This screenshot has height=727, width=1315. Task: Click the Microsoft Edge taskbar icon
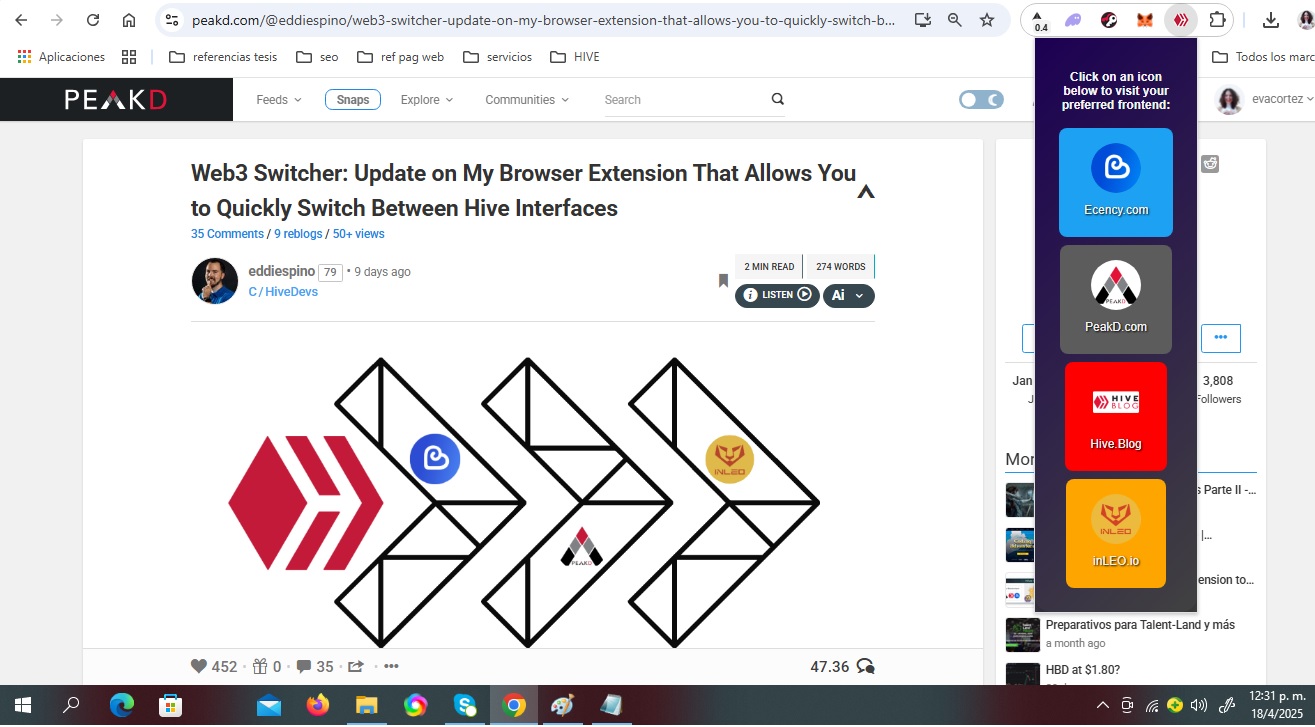pyautogui.click(x=122, y=705)
